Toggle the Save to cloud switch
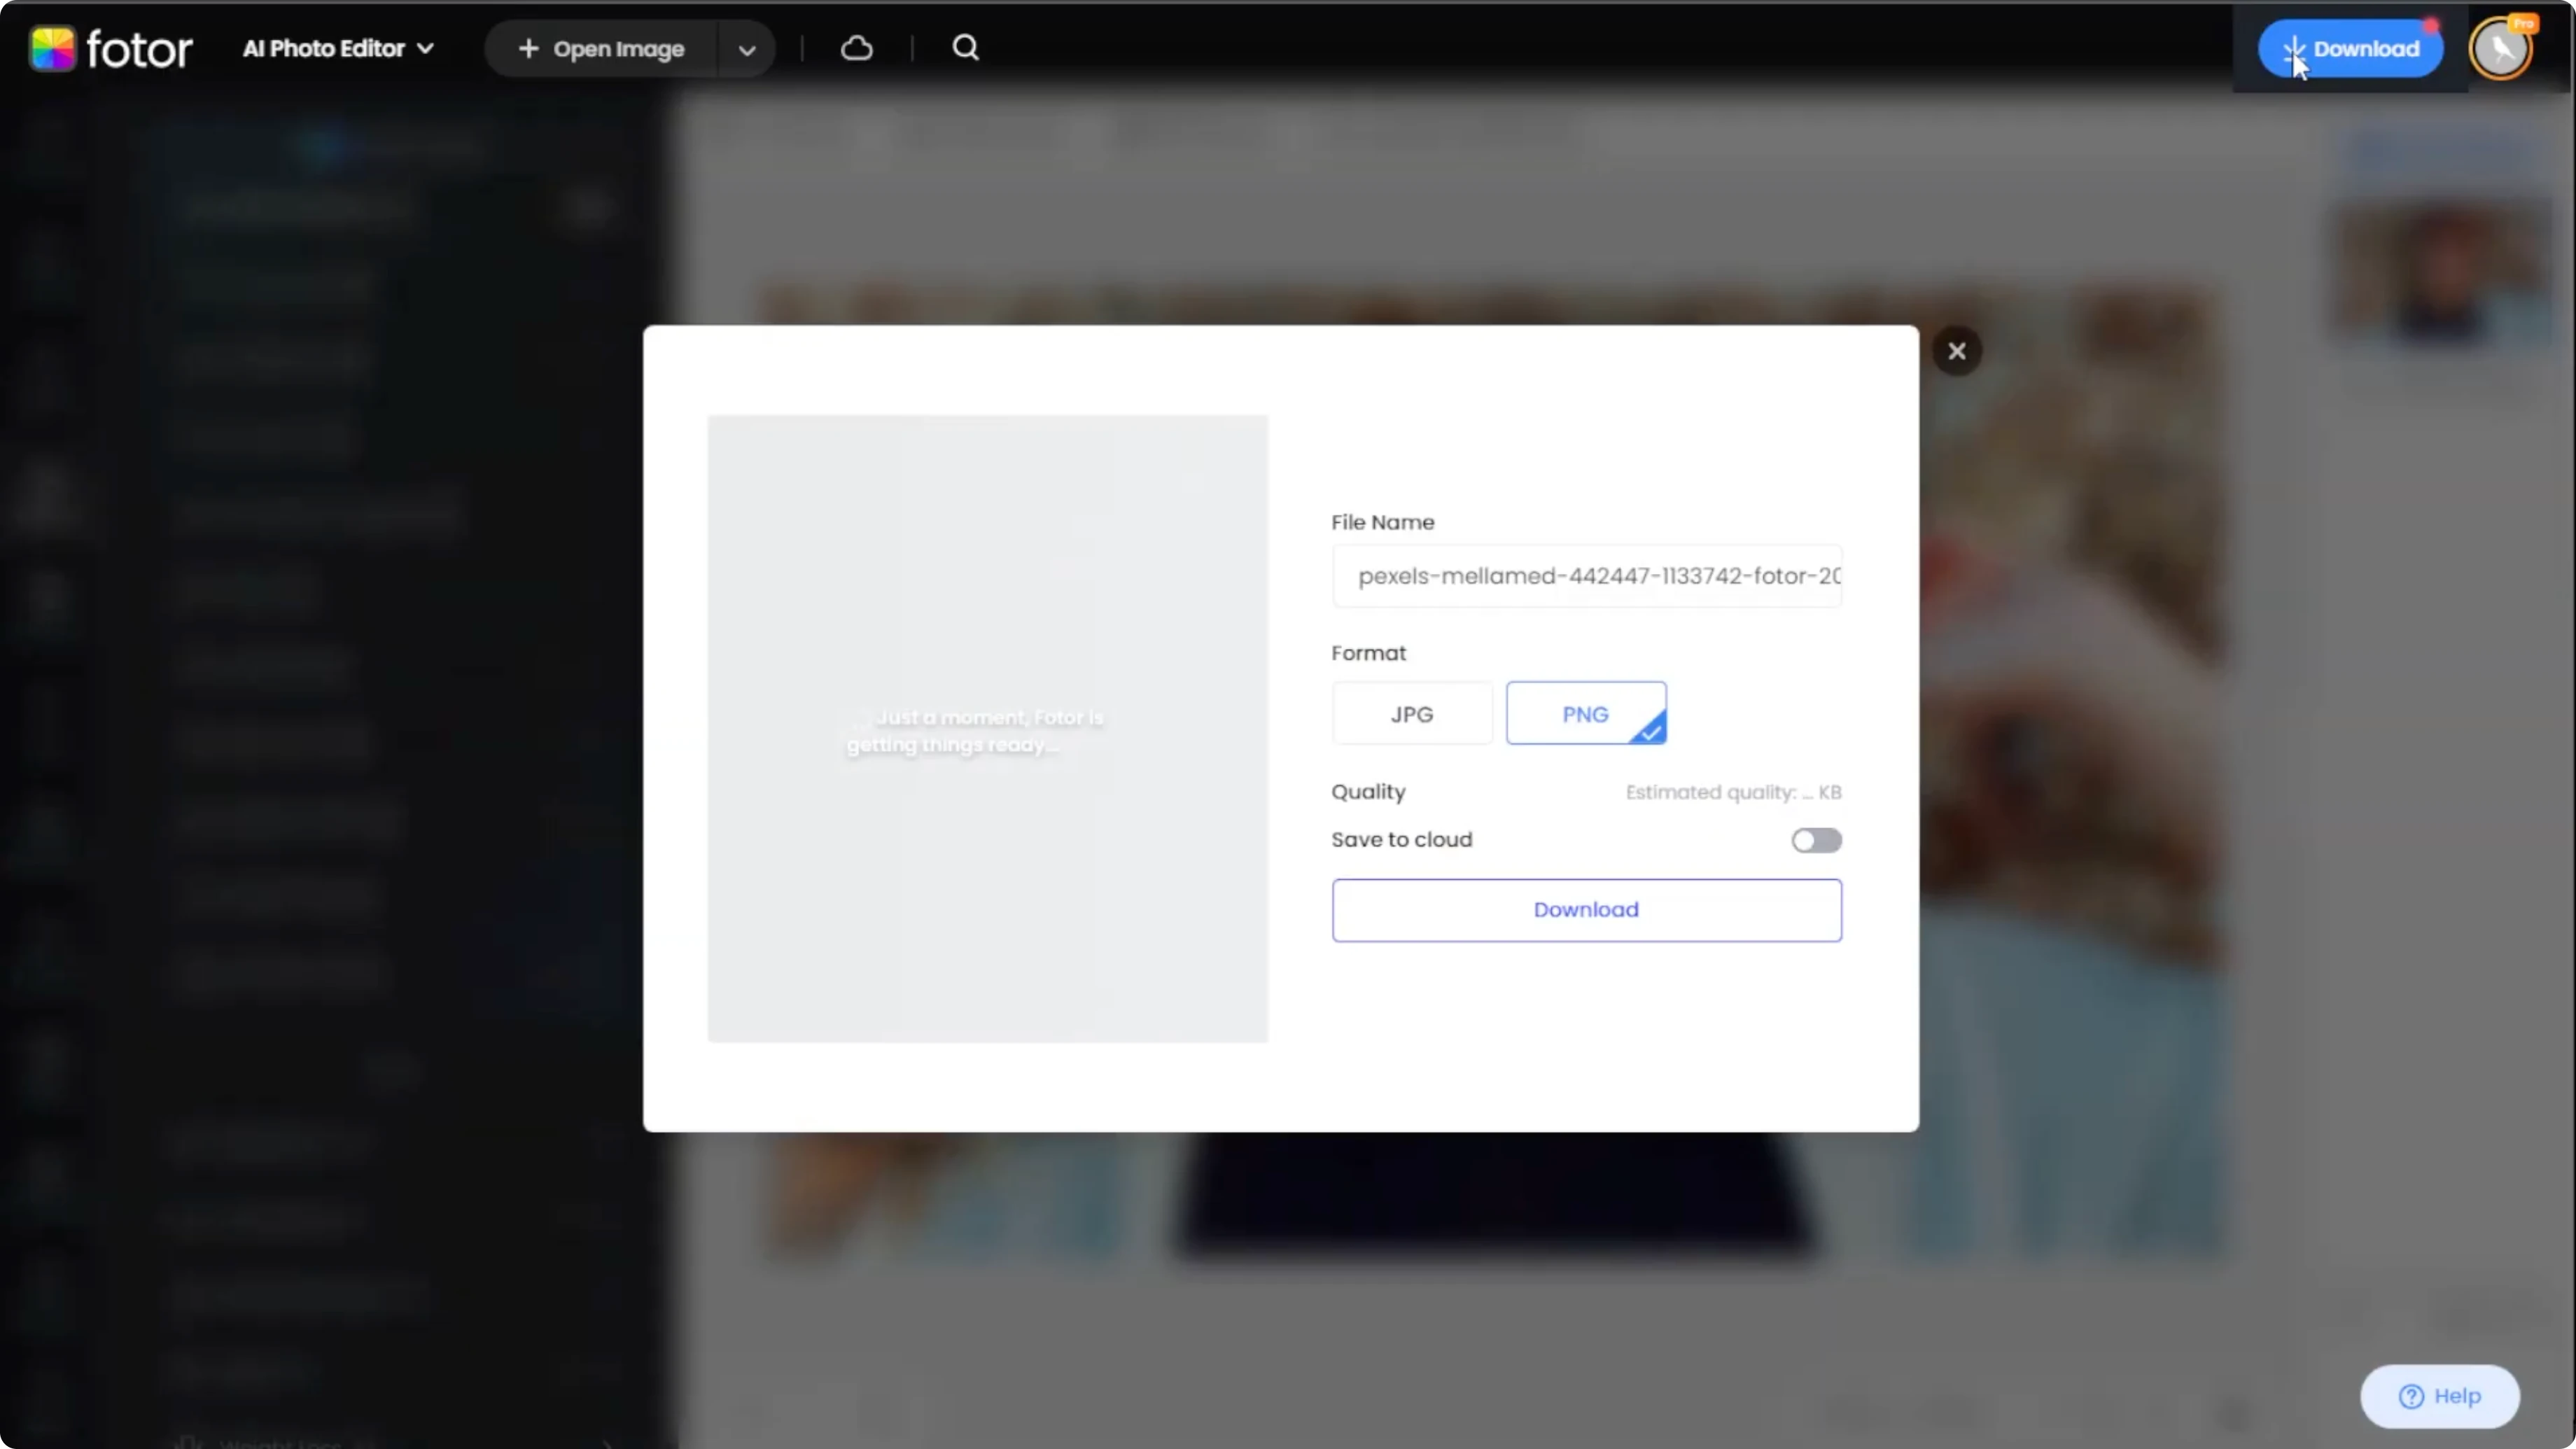Viewport: 2576px width, 1449px height. 1816,840
